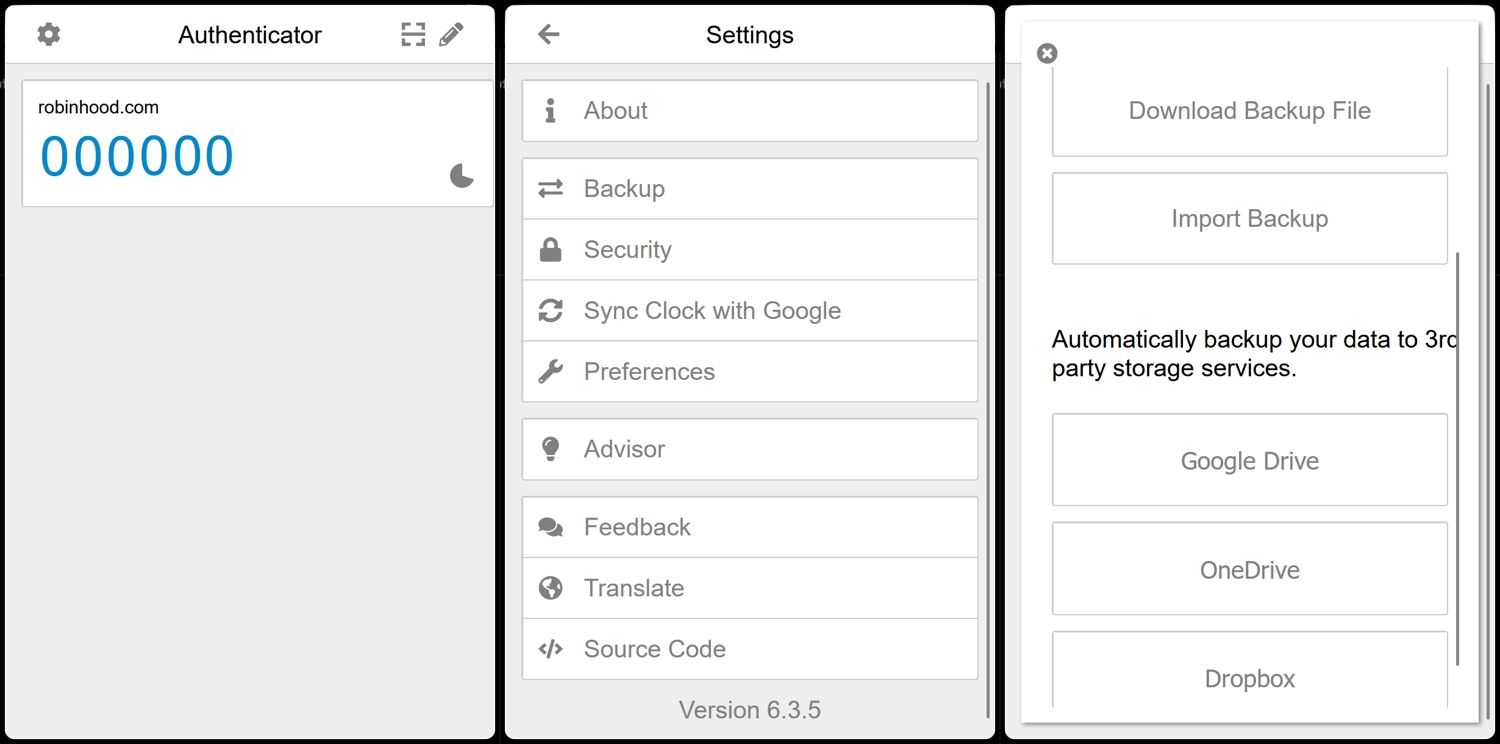
Task: Close the backup dialog with the X
Action: click(x=1047, y=53)
